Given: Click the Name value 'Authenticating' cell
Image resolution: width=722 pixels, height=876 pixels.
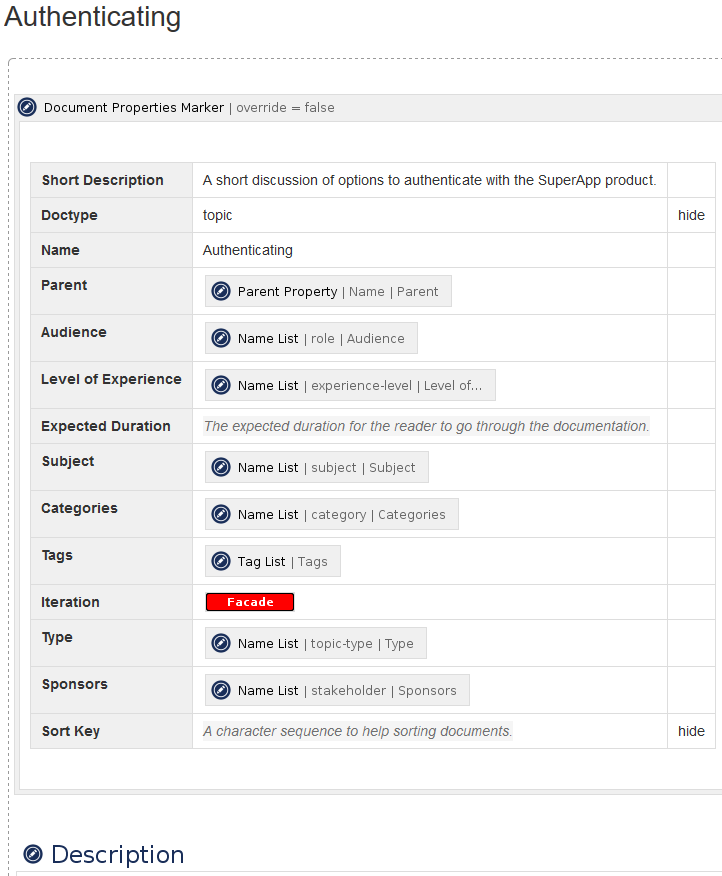Looking at the screenshot, I should tap(248, 250).
